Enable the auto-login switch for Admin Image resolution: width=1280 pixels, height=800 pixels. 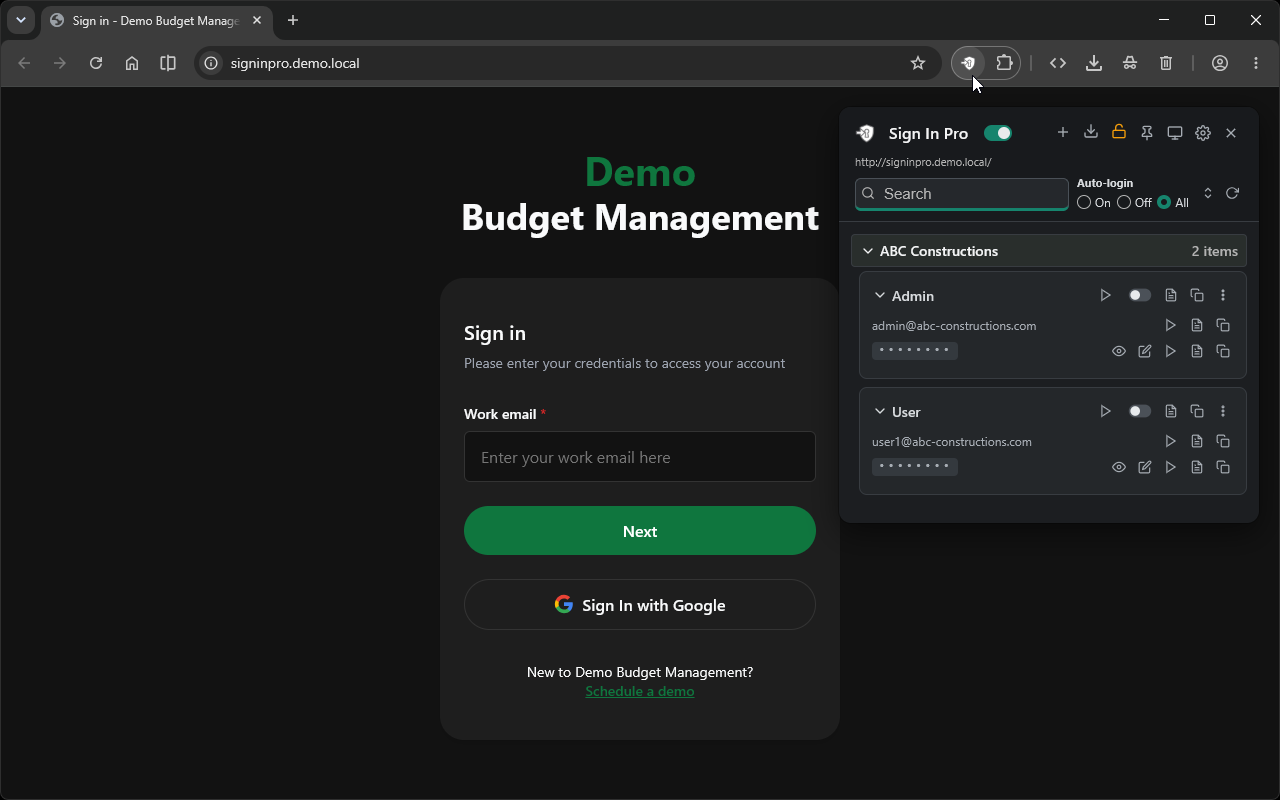1139,295
